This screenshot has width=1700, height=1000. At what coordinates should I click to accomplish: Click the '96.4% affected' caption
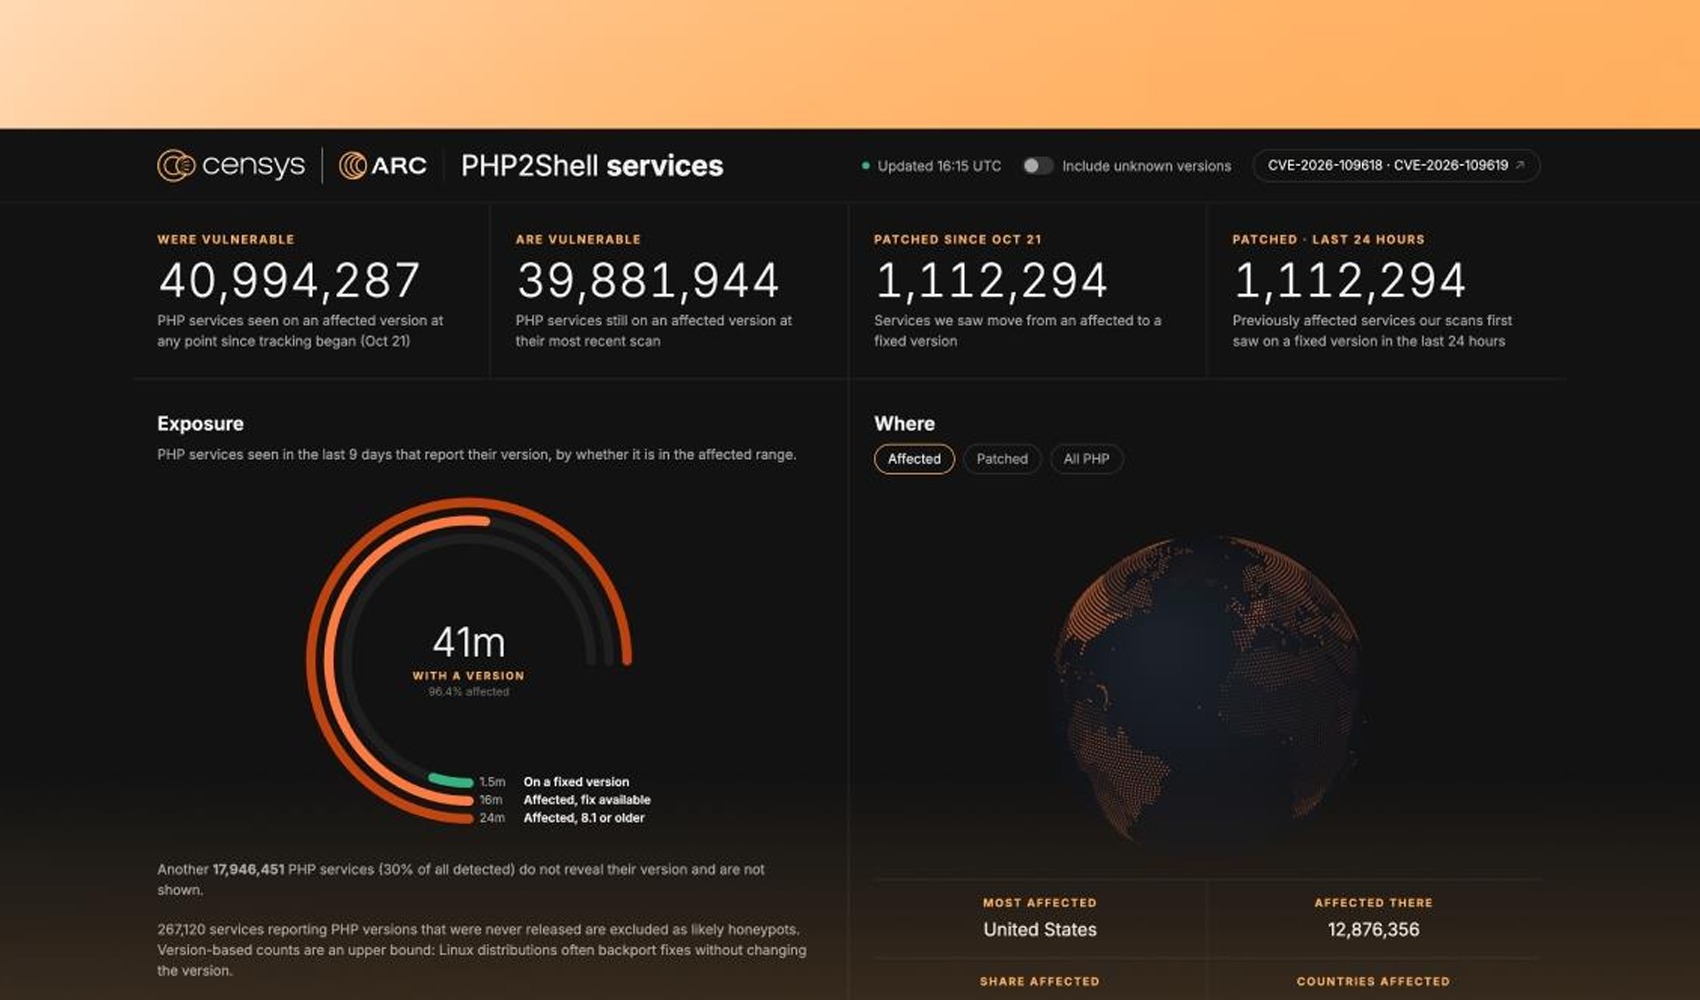click(469, 692)
